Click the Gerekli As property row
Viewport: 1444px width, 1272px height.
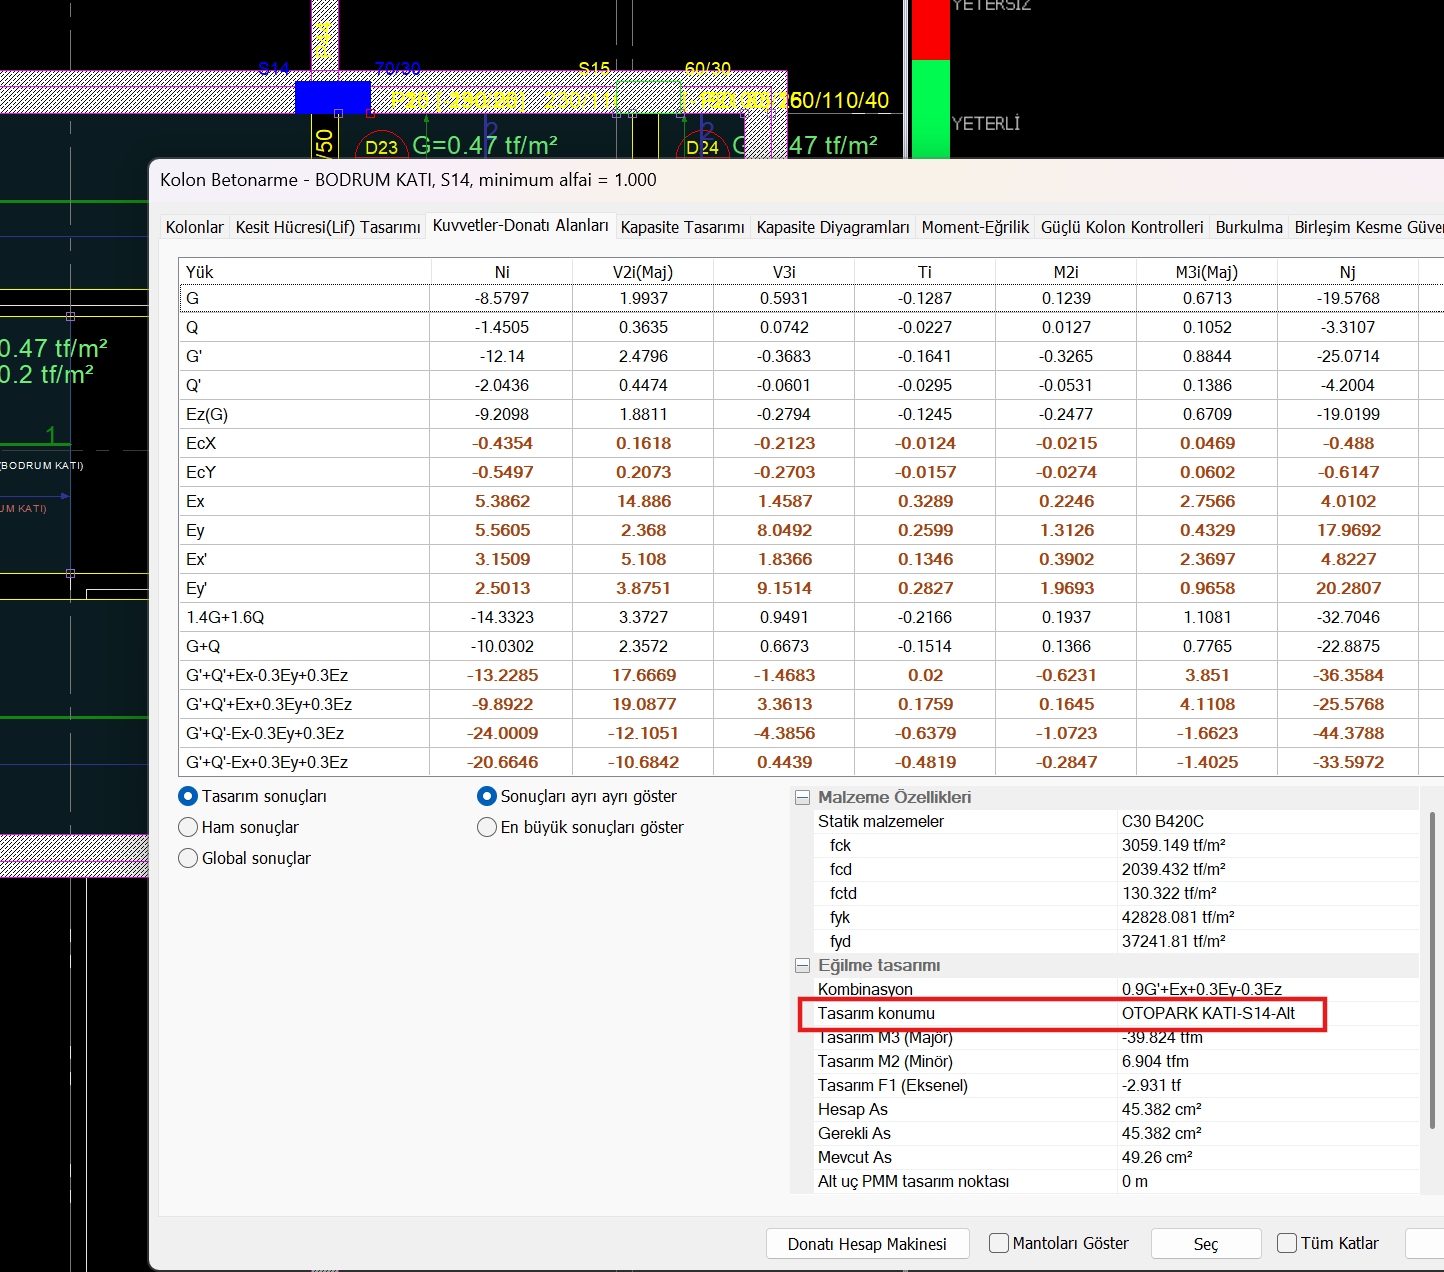(x=1118, y=1133)
